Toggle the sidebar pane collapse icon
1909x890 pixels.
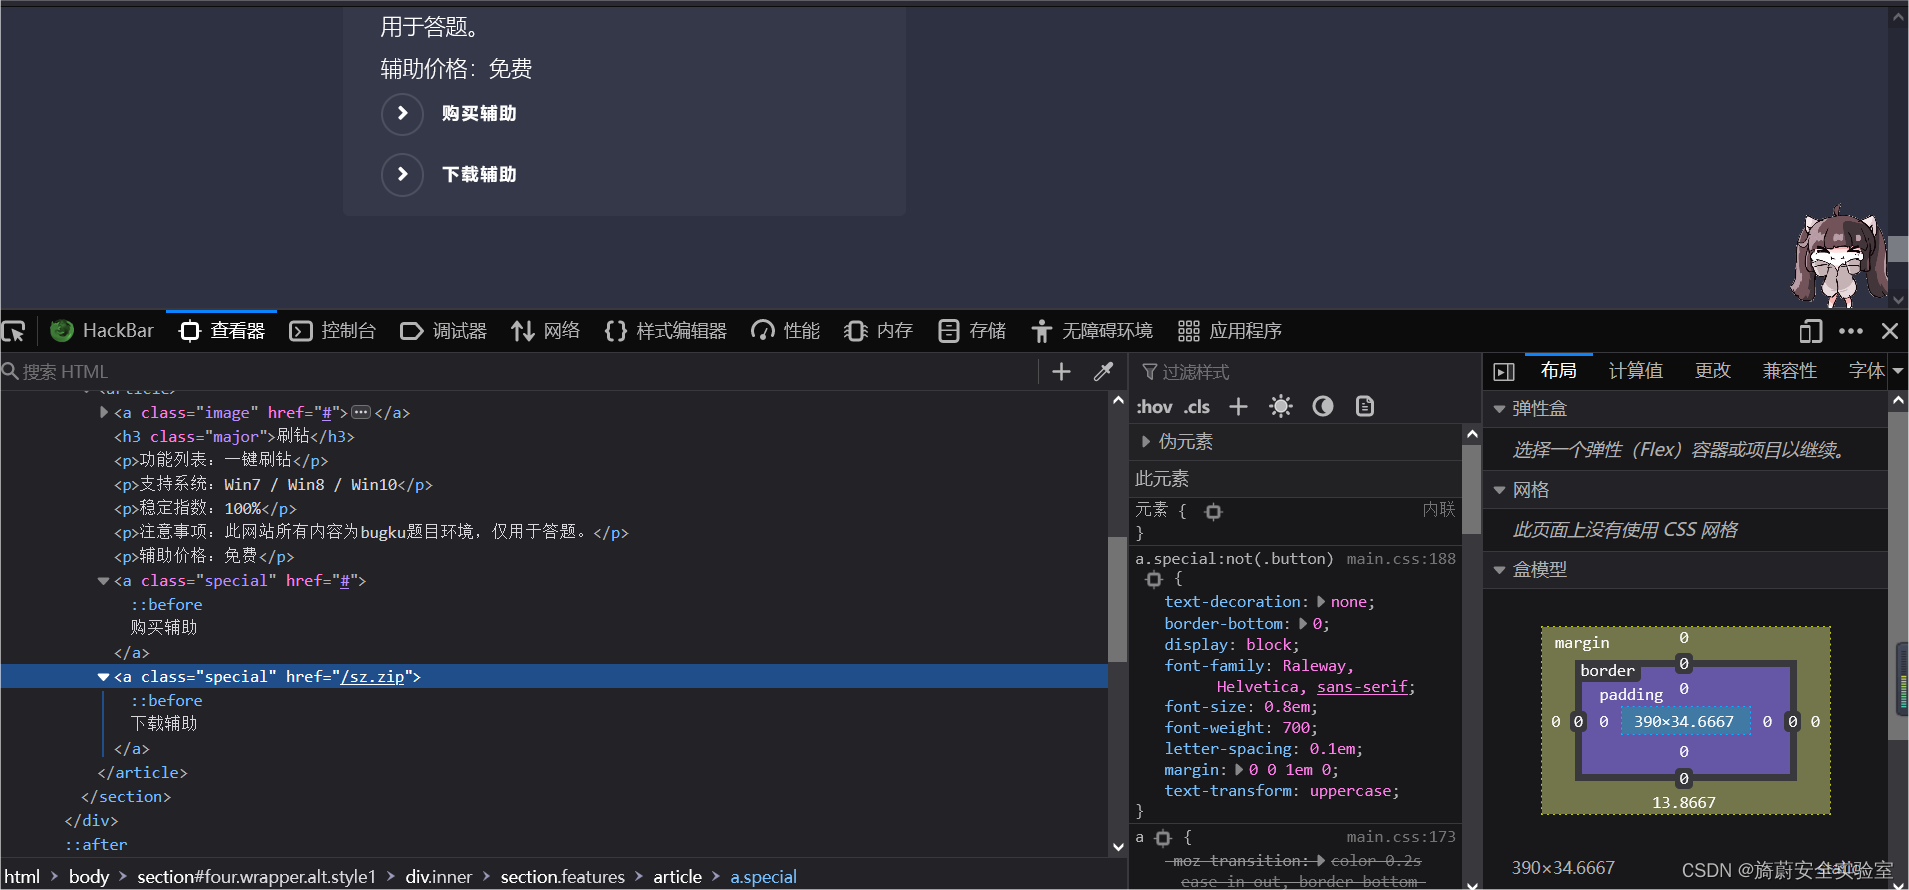click(x=1504, y=372)
